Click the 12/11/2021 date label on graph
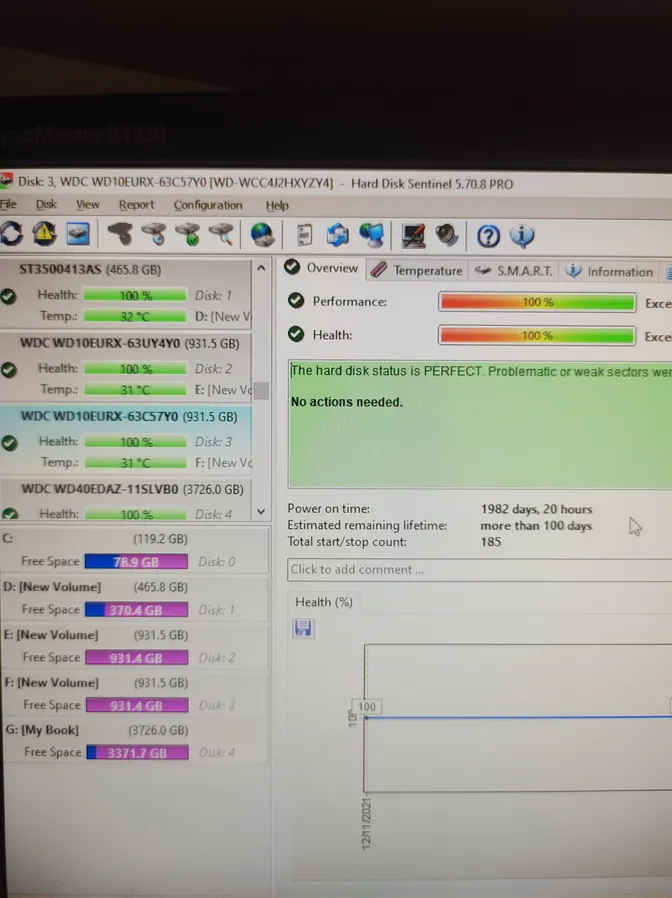Screen dimensions: 672x898 [367, 824]
